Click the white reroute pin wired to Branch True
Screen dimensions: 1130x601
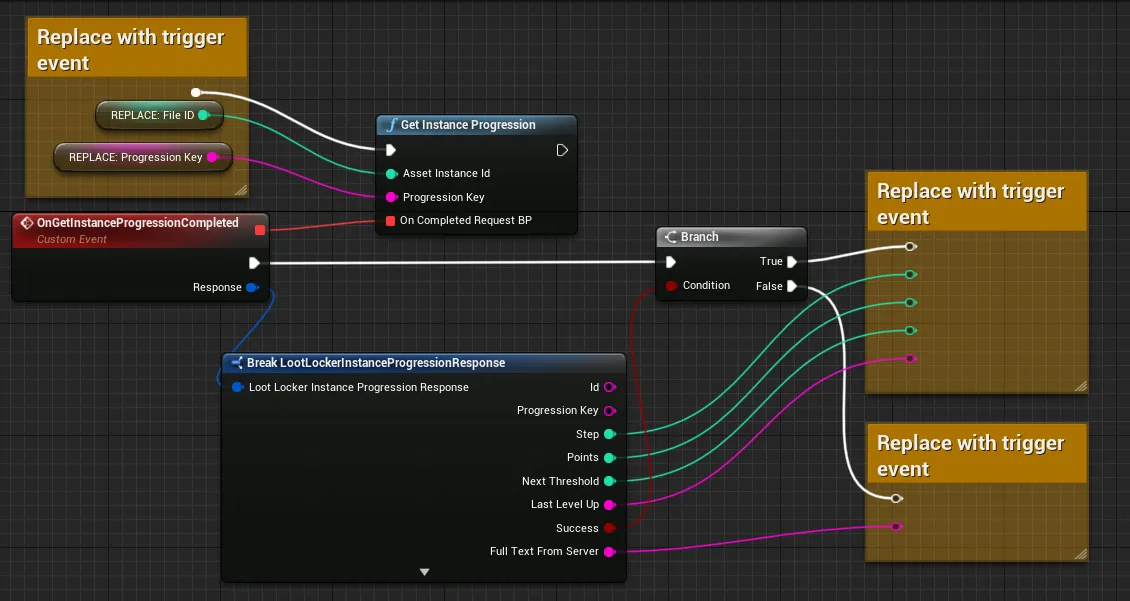(x=910, y=246)
